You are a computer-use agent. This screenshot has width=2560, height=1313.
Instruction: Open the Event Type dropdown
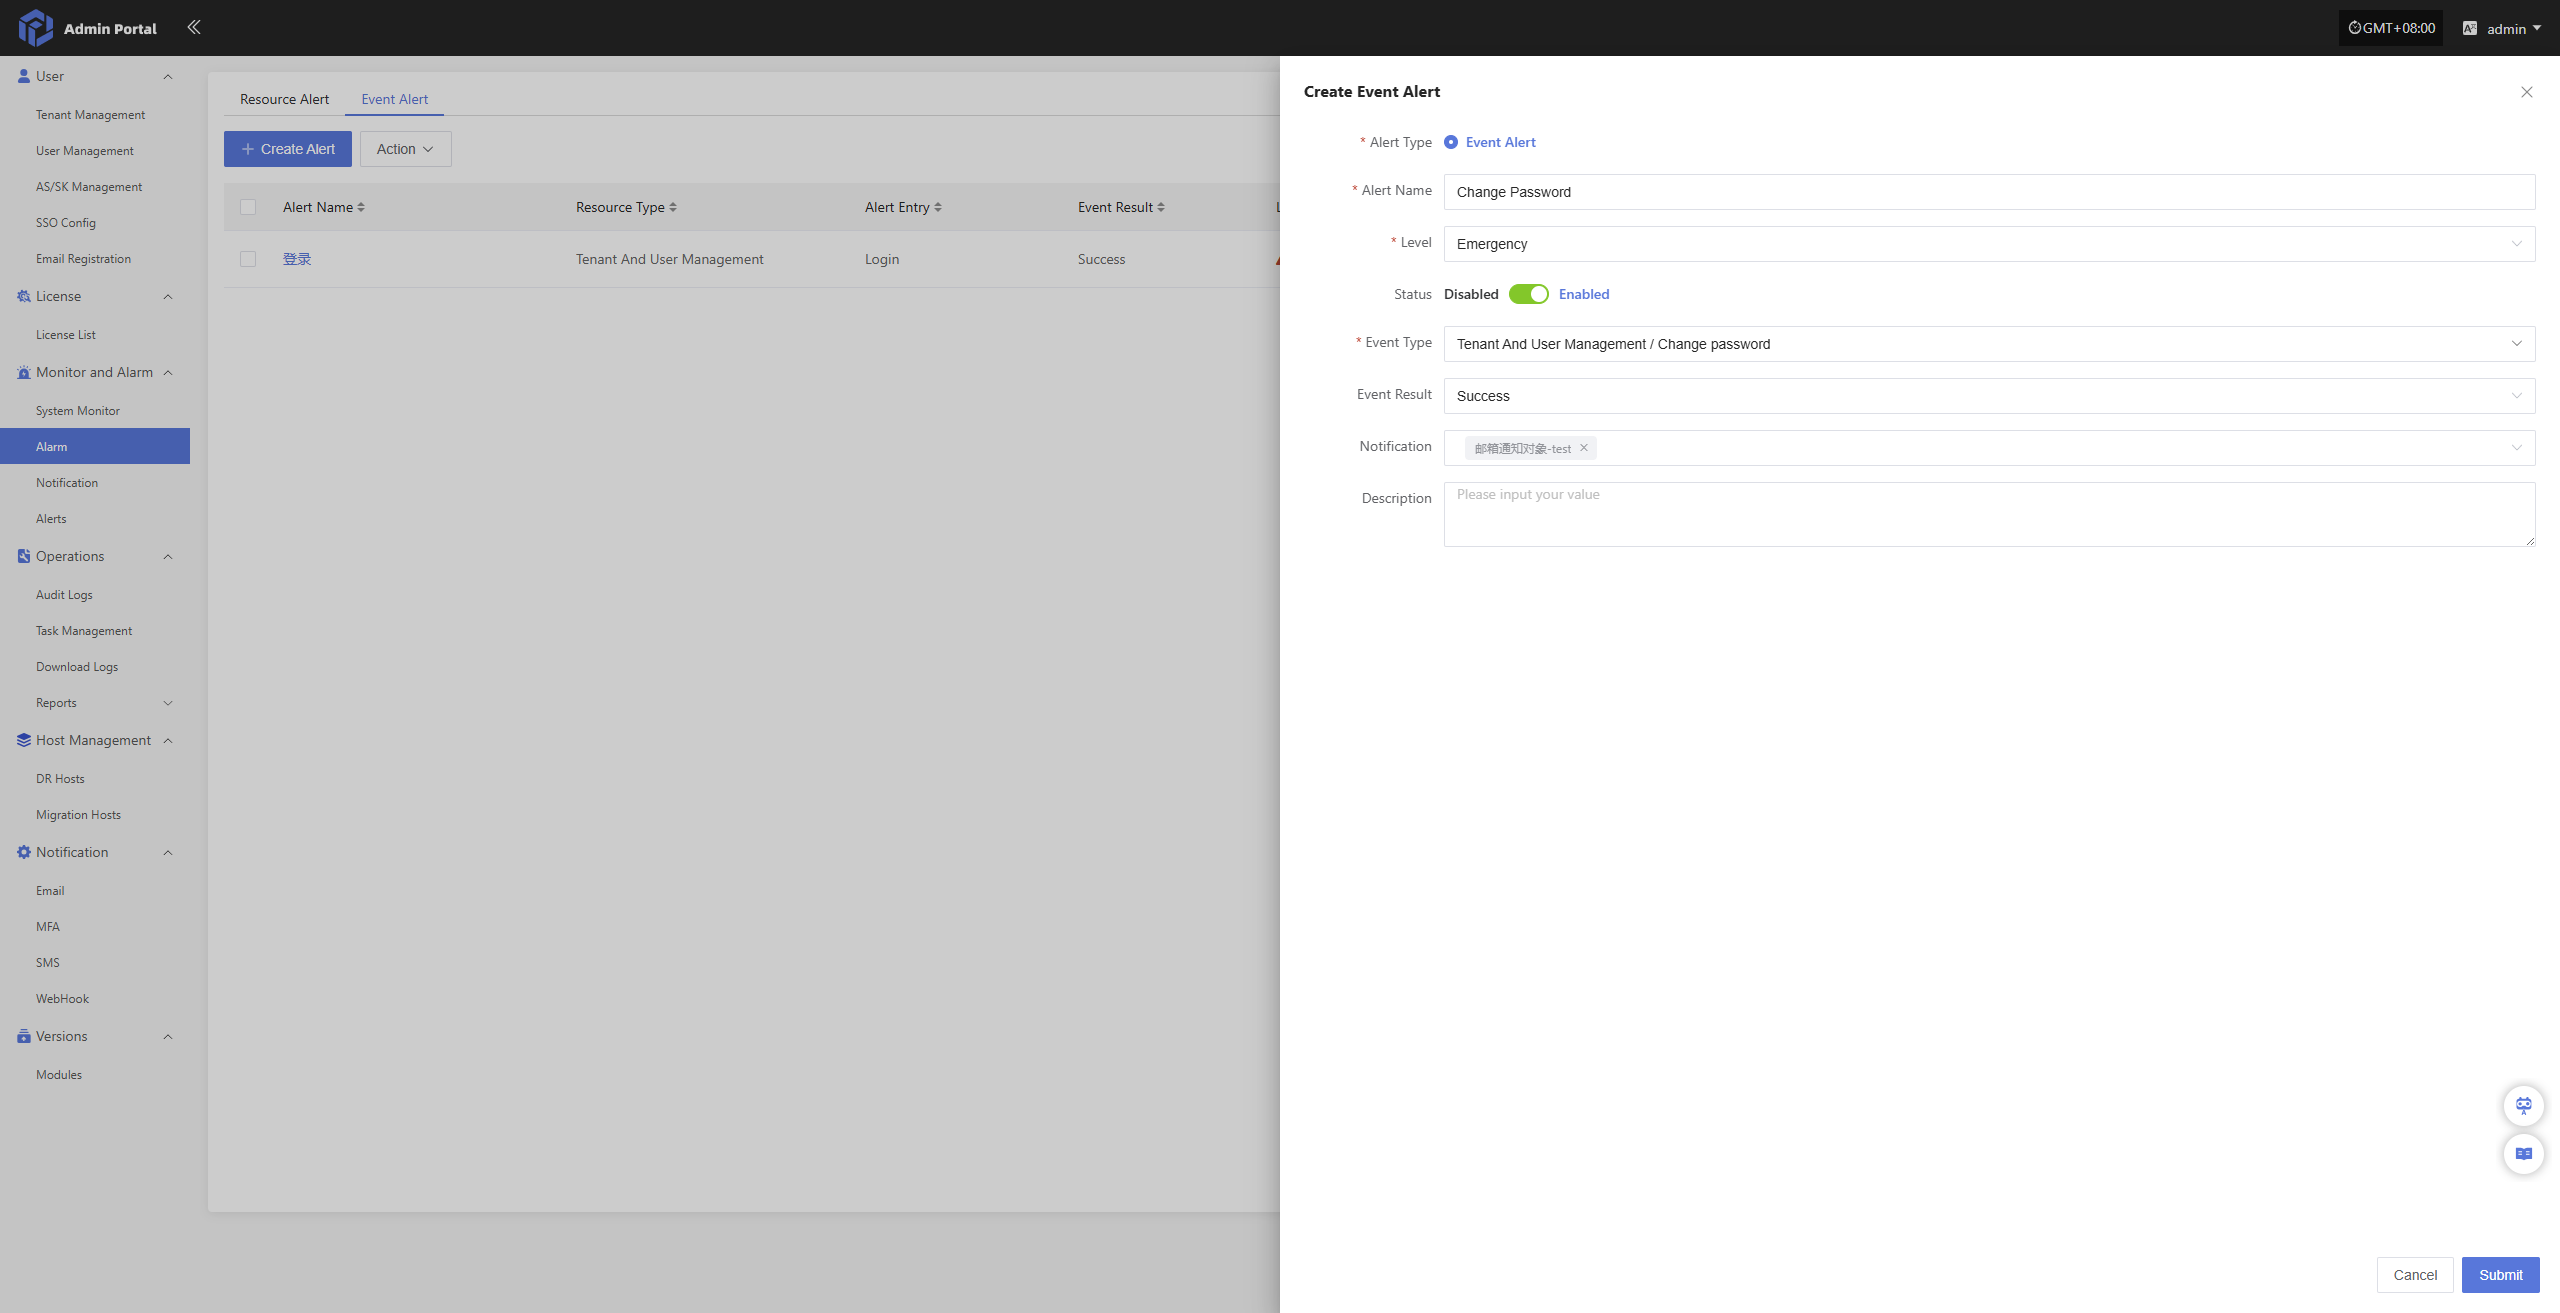pyautogui.click(x=1988, y=344)
